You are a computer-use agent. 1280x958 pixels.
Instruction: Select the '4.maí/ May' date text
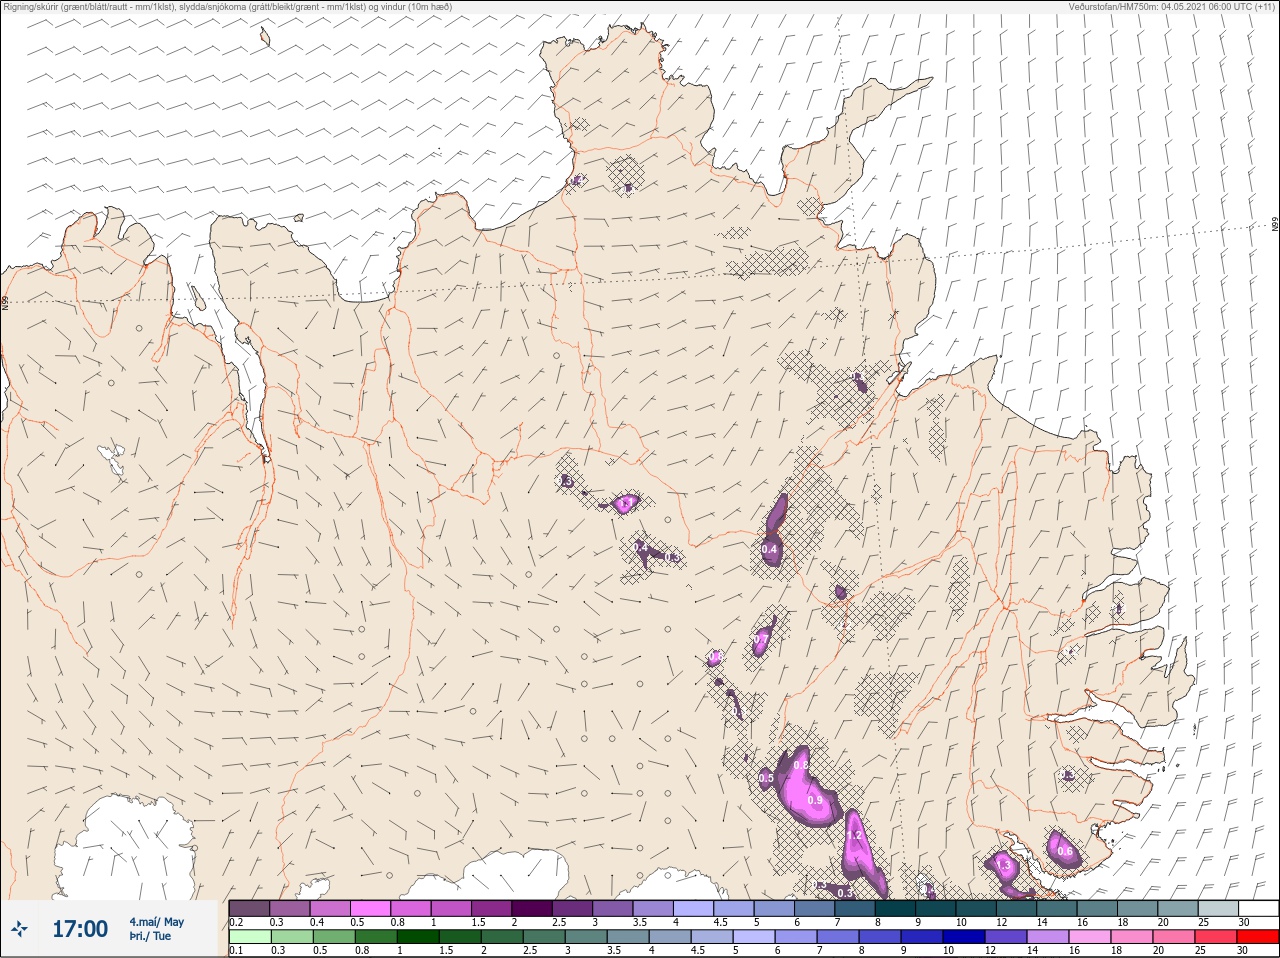[156, 922]
